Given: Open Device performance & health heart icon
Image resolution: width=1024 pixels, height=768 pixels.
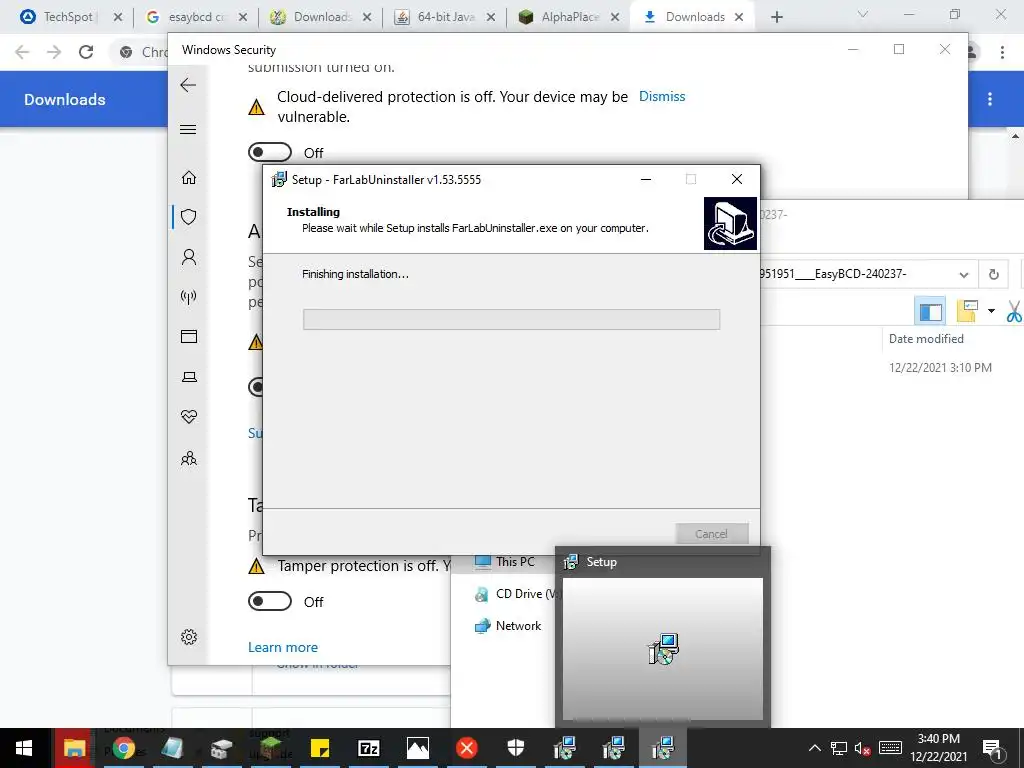Looking at the screenshot, I should click(x=189, y=417).
